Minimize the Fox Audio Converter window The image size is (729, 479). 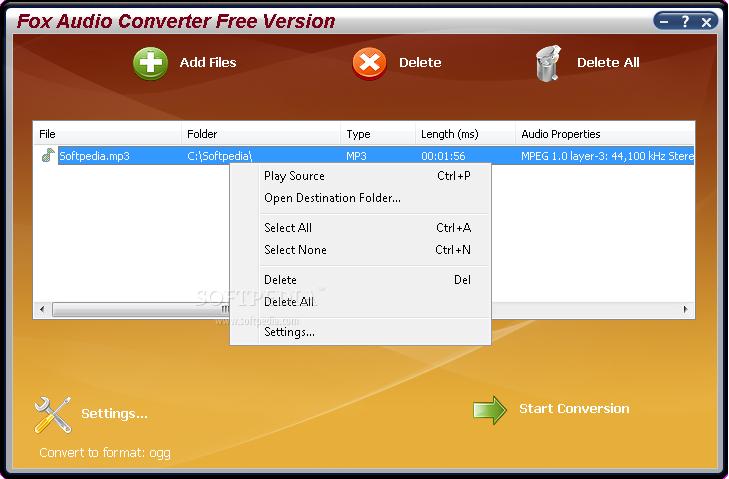click(x=664, y=21)
